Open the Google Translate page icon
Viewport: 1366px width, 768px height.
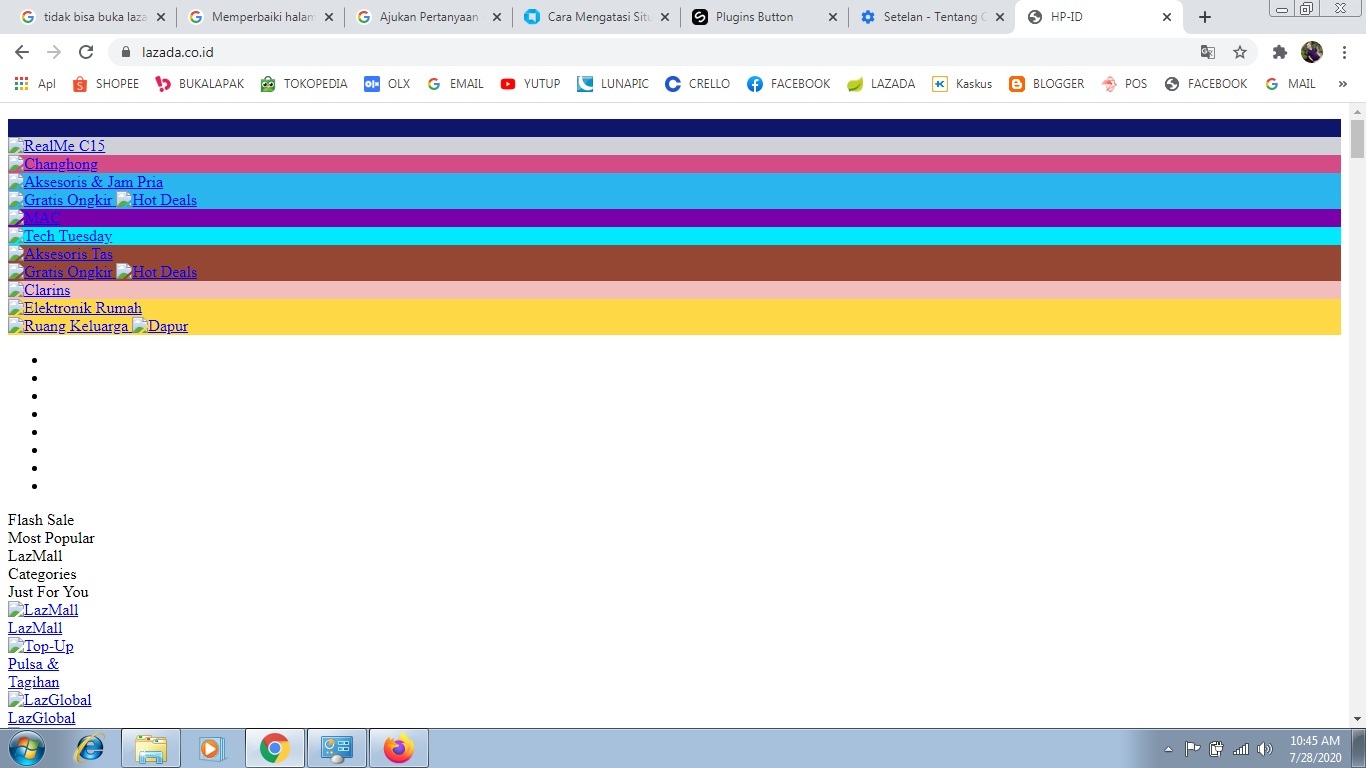[1208, 52]
